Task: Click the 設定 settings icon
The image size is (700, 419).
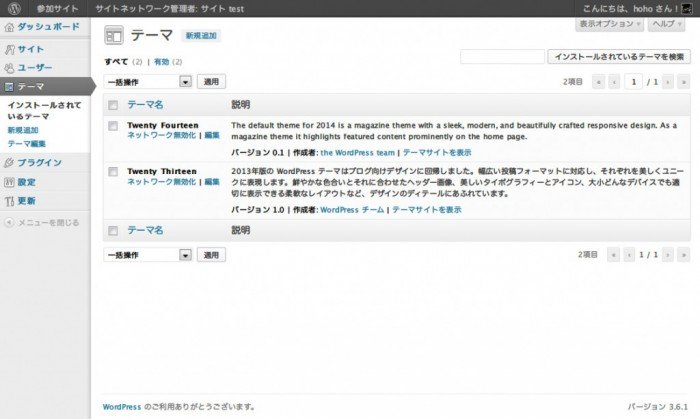Action: tap(10, 182)
